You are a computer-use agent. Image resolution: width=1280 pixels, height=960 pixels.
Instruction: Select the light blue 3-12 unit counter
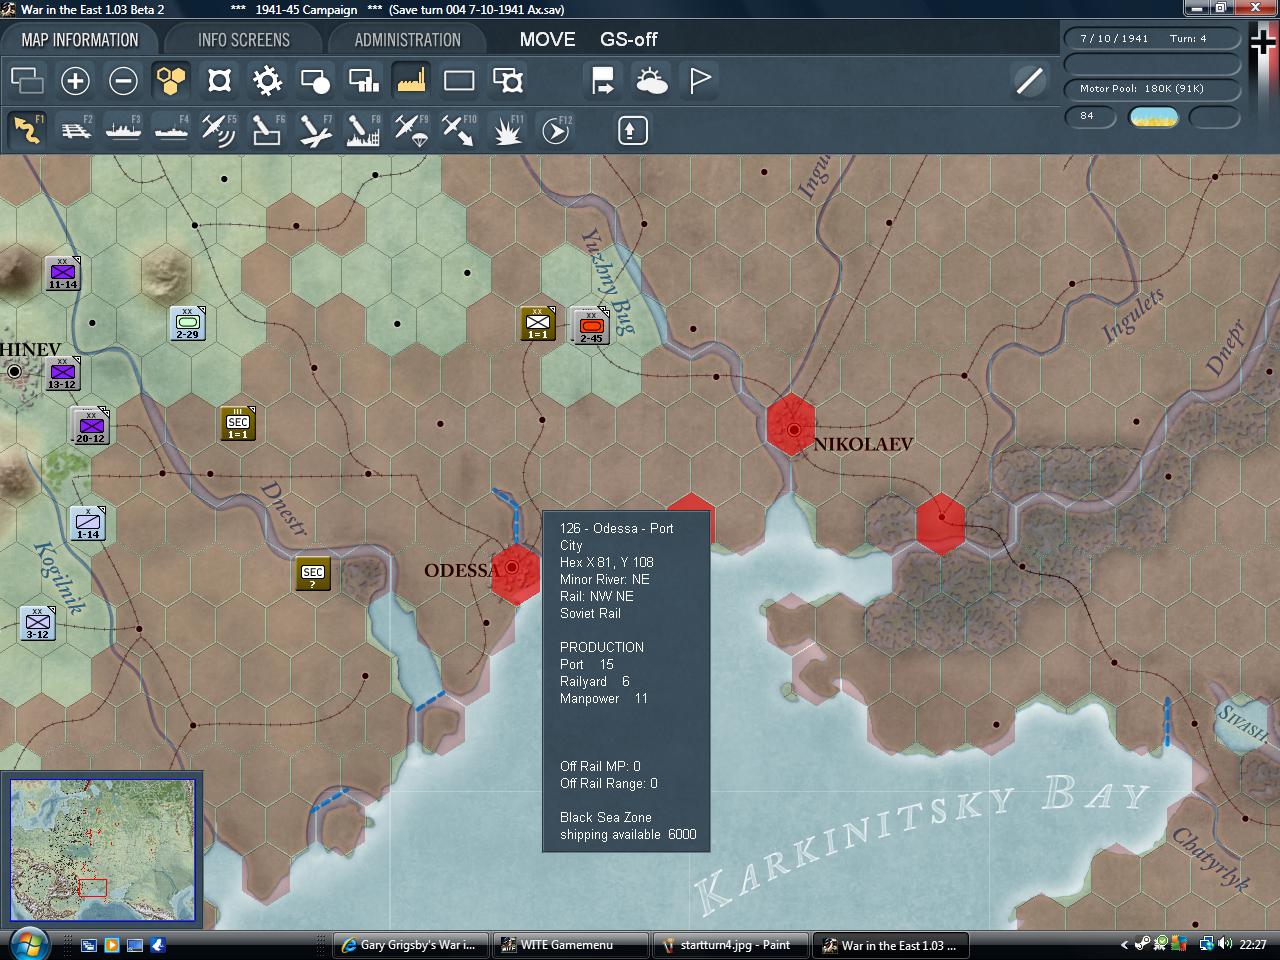38,623
